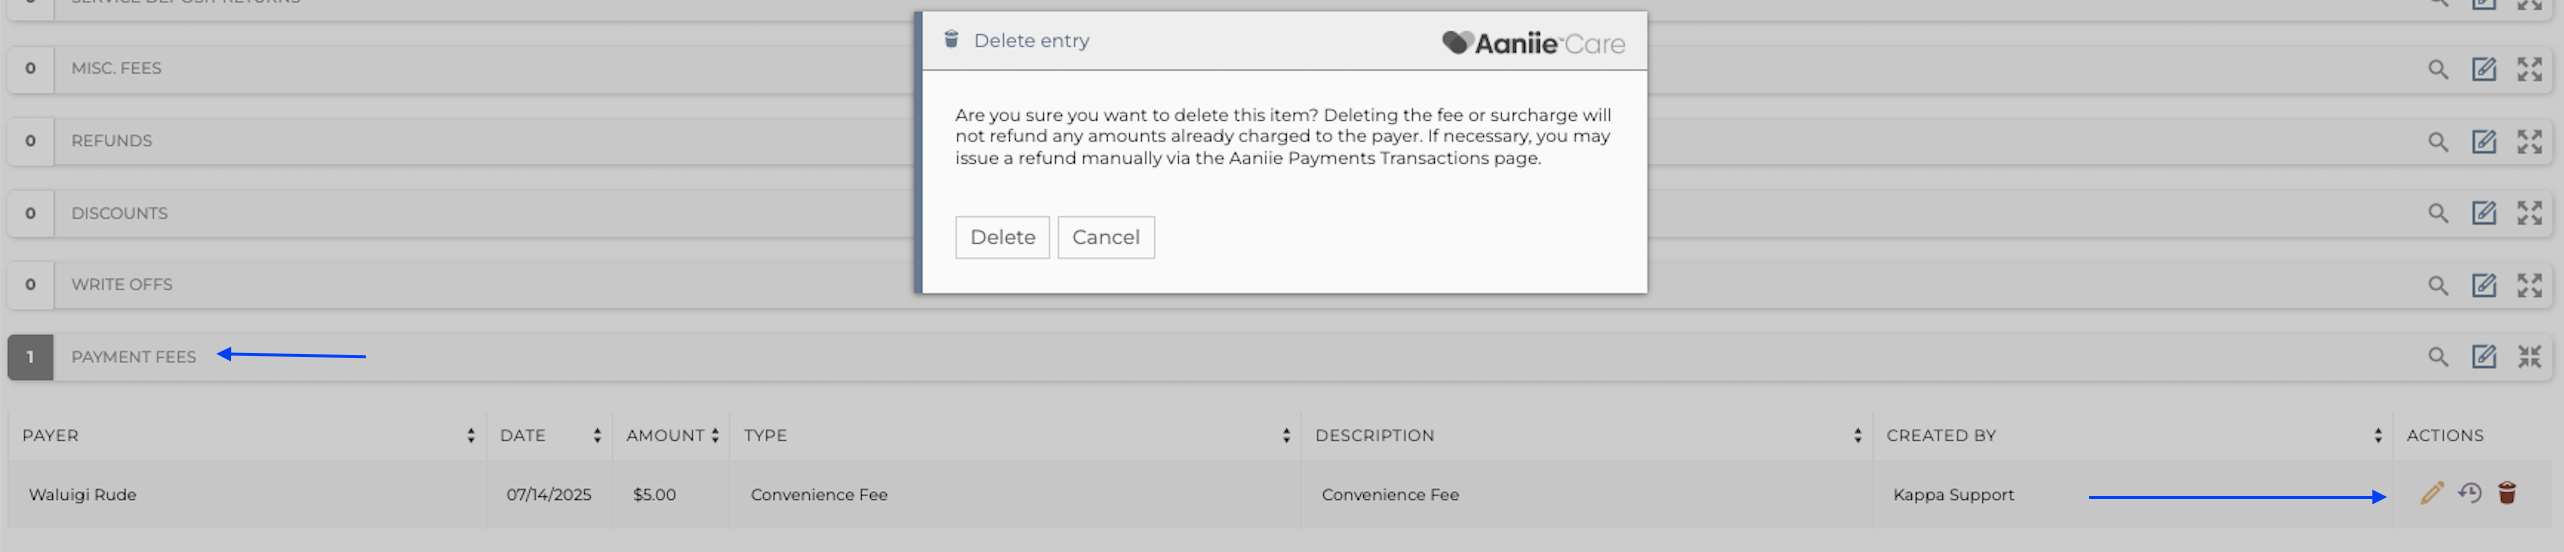
Task: Add a new Write Offs entry
Action: coord(2483,285)
